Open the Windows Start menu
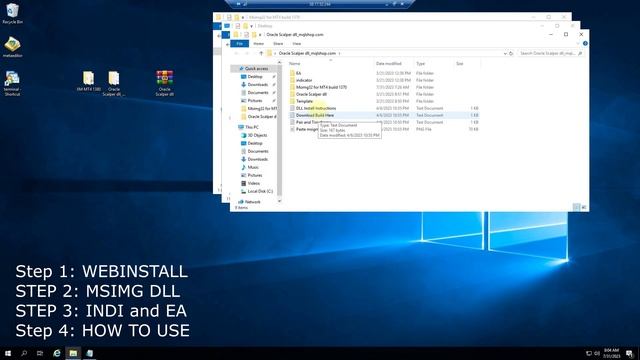The height and width of the screenshot is (360, 640). coord(8,353)
